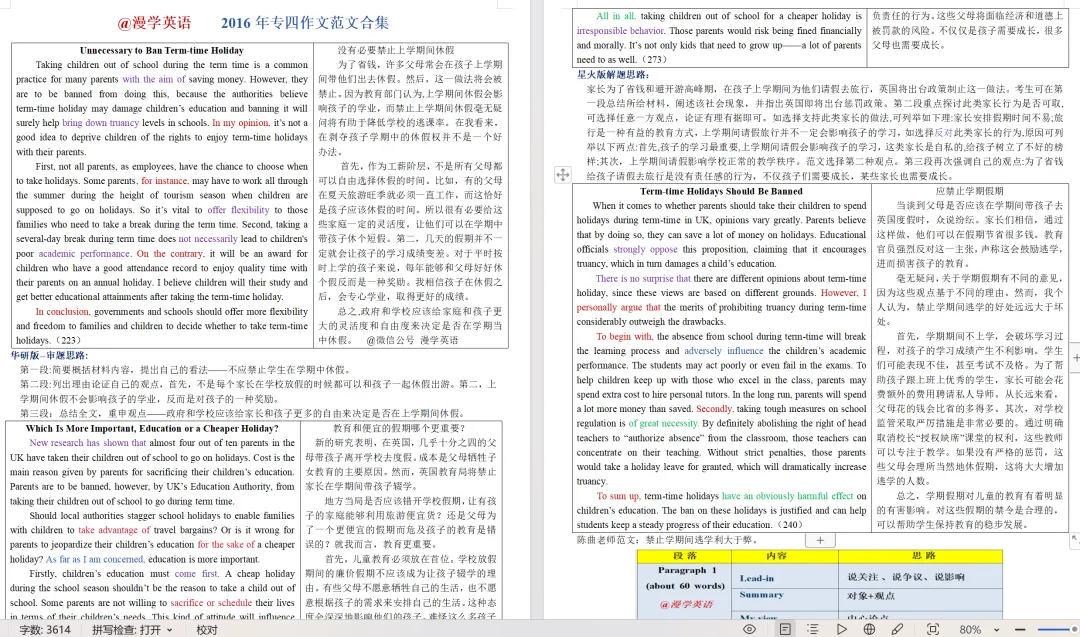Viewport: 1080px width, 637px height.
Task: Switch to web layout globe icon
Action: coord(869,629)
